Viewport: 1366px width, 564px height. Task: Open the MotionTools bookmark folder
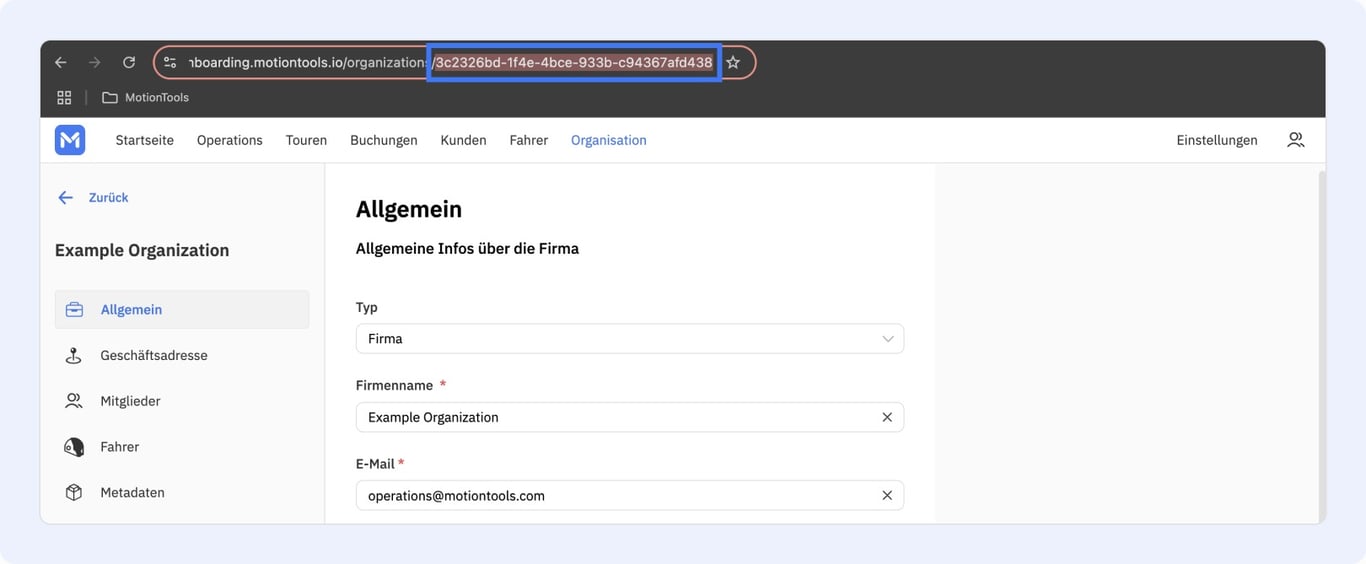coord(146,97)
